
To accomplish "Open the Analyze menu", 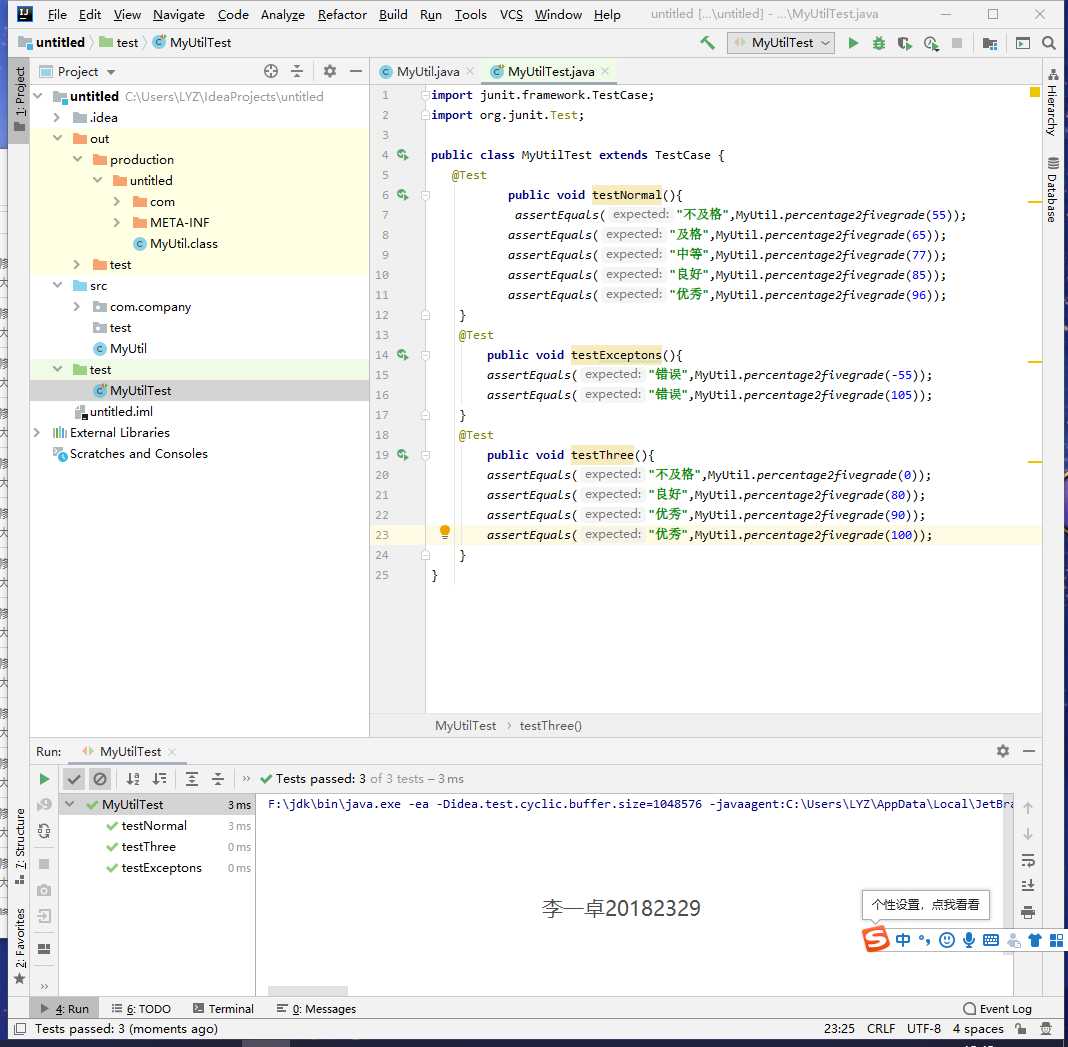I will 282,14.
